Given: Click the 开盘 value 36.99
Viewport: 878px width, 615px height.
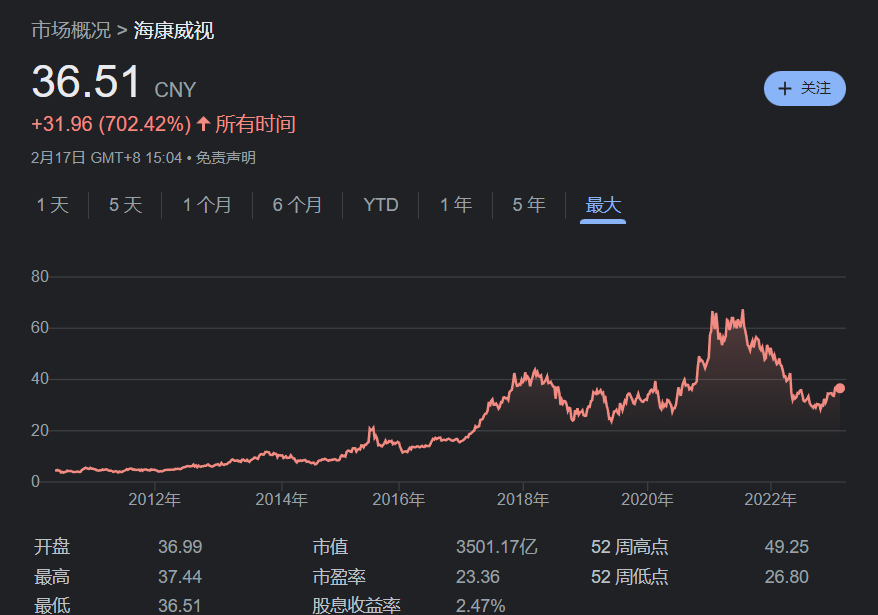Looking at the screenshot, I should tap(180, 547).
